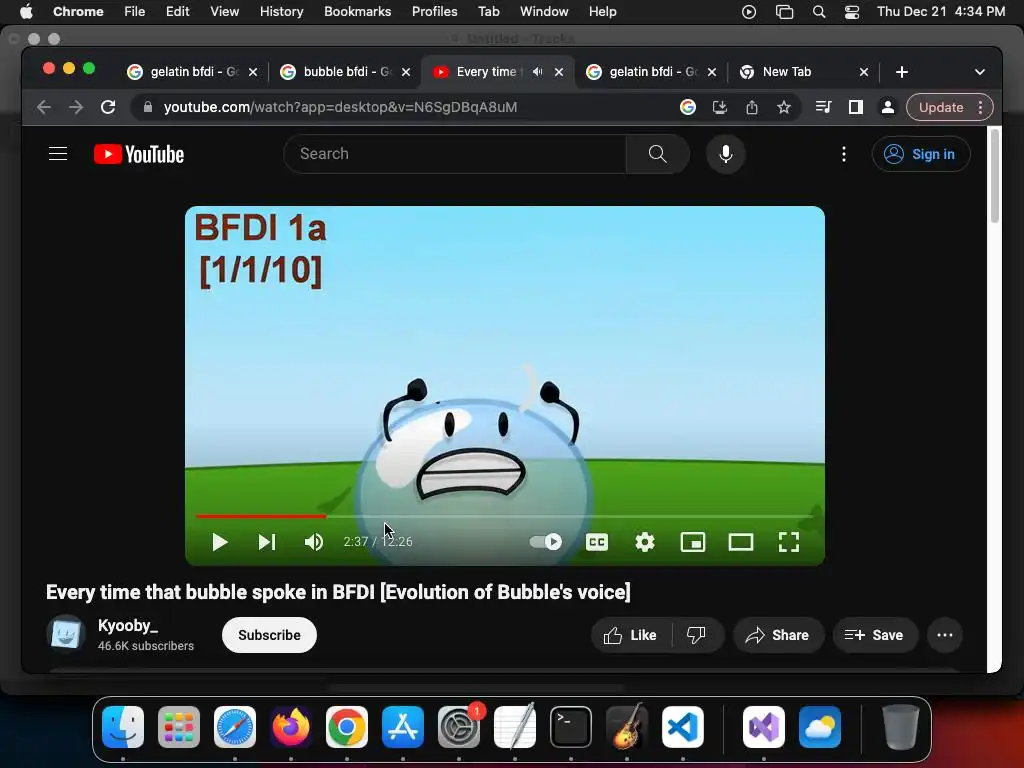Click the Google icon in address bar

point(688,107)
